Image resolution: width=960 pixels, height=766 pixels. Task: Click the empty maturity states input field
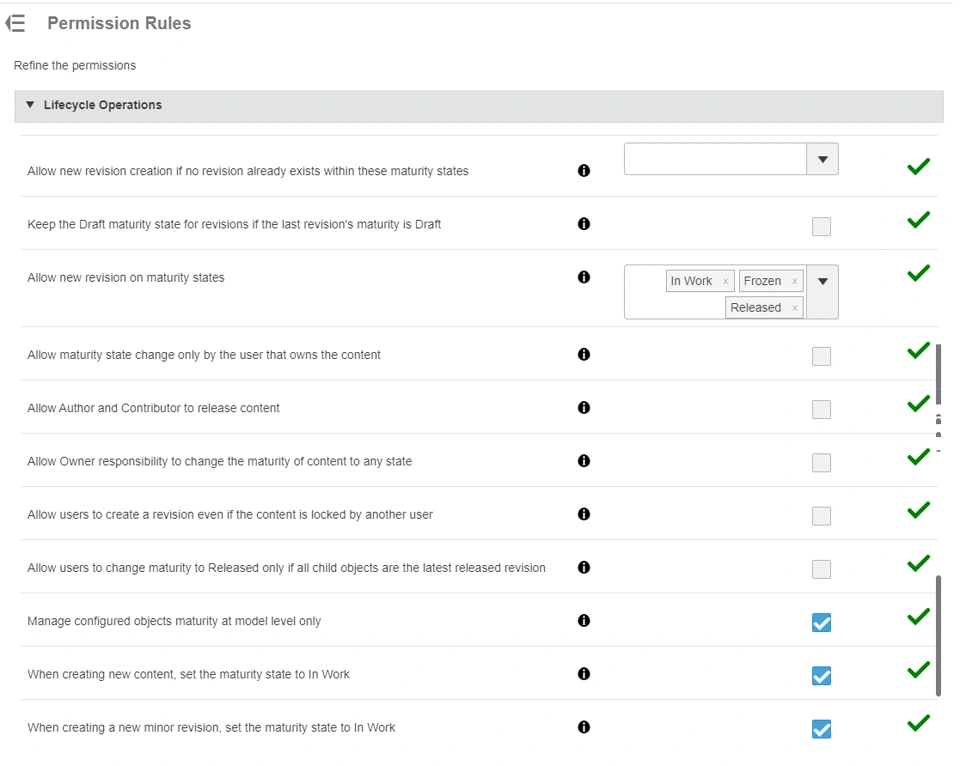point(715,159)
